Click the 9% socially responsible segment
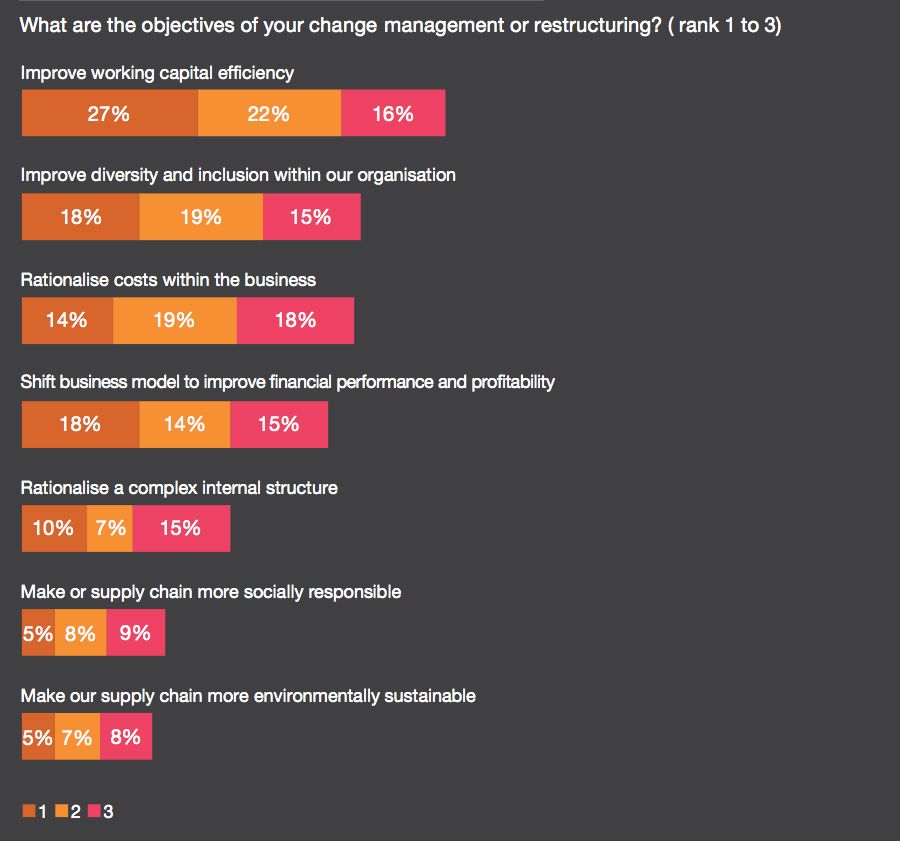This screenshot has width=900, height=841. coord(135,633)
